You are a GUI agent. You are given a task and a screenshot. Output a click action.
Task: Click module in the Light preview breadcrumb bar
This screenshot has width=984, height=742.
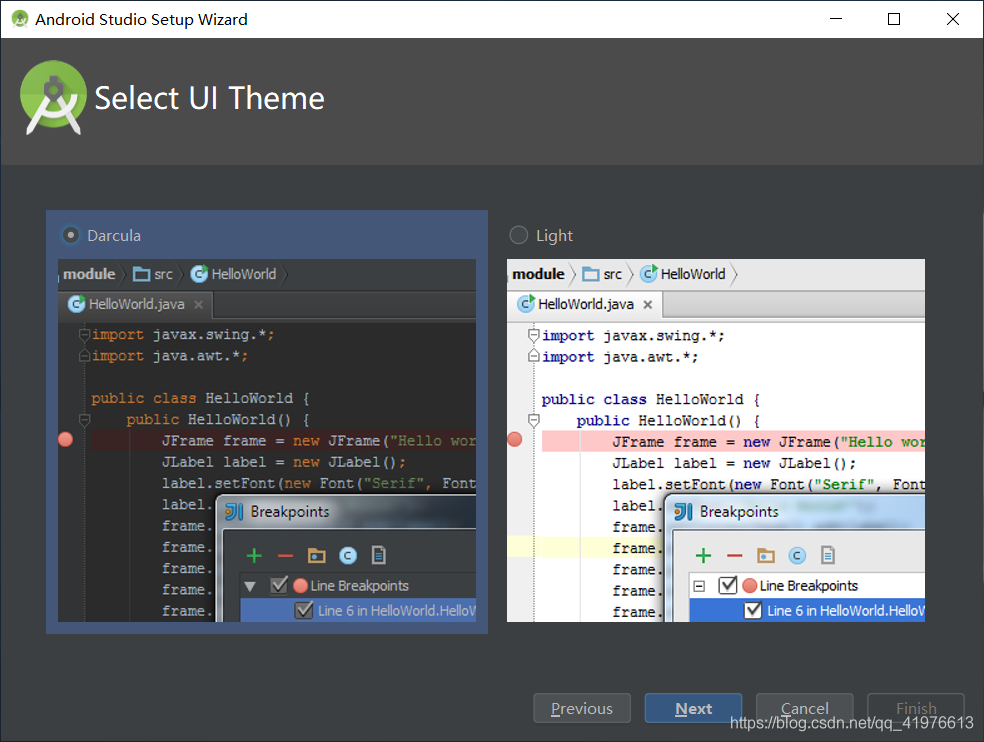[x=538, y=273]
